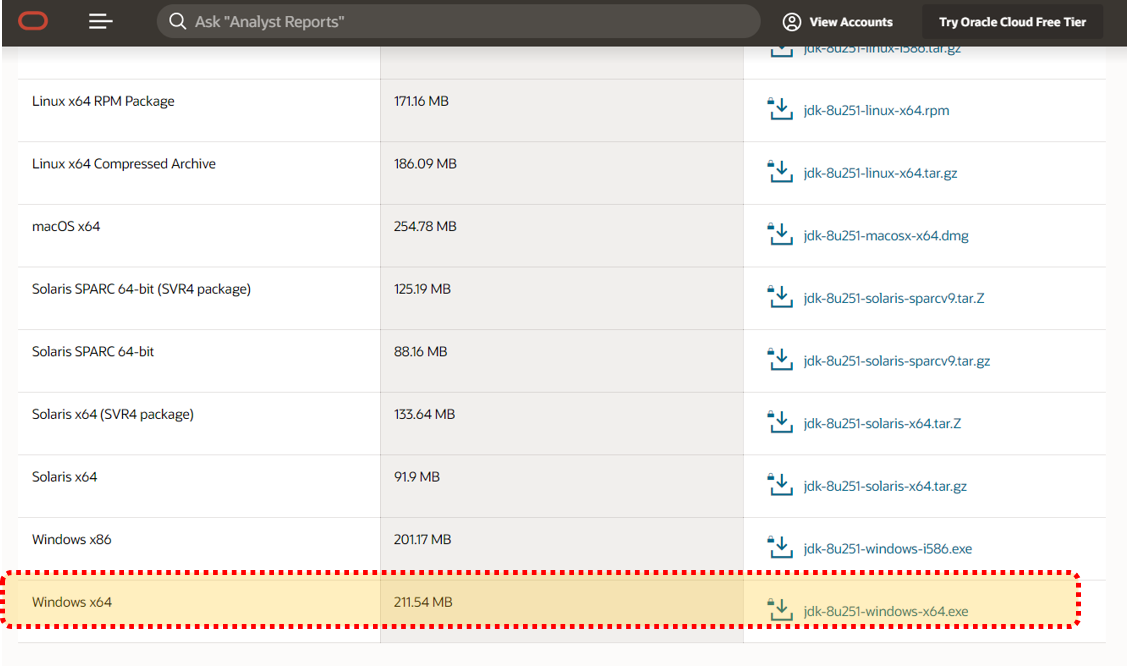This screenshot has height=666, width=1127.
Task: Select Solaris x64 (SVR4 package) label
Action: coord(113,415)
